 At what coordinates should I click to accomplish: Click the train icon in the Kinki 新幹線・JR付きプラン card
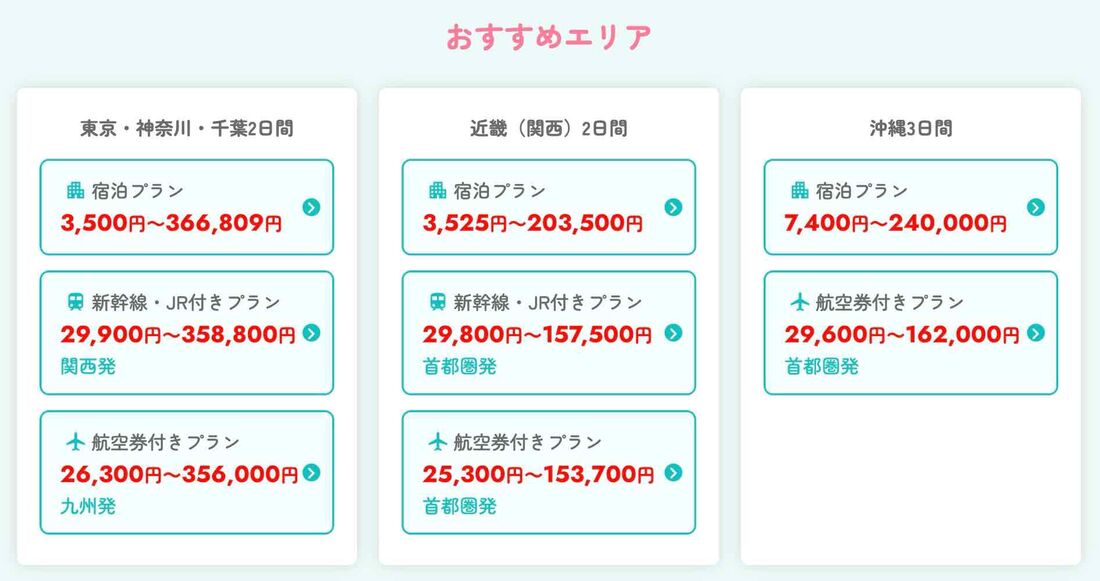[x=438, y=302]
